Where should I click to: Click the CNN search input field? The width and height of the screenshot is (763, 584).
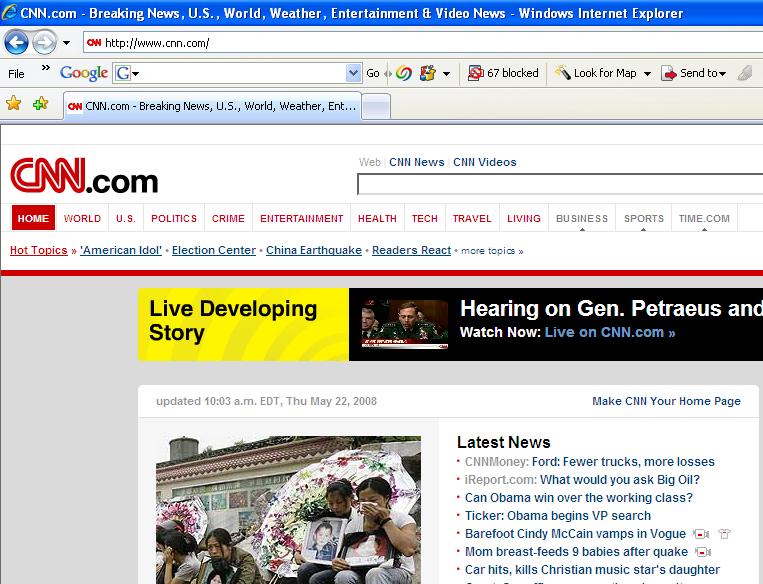[x=560, y=184]
